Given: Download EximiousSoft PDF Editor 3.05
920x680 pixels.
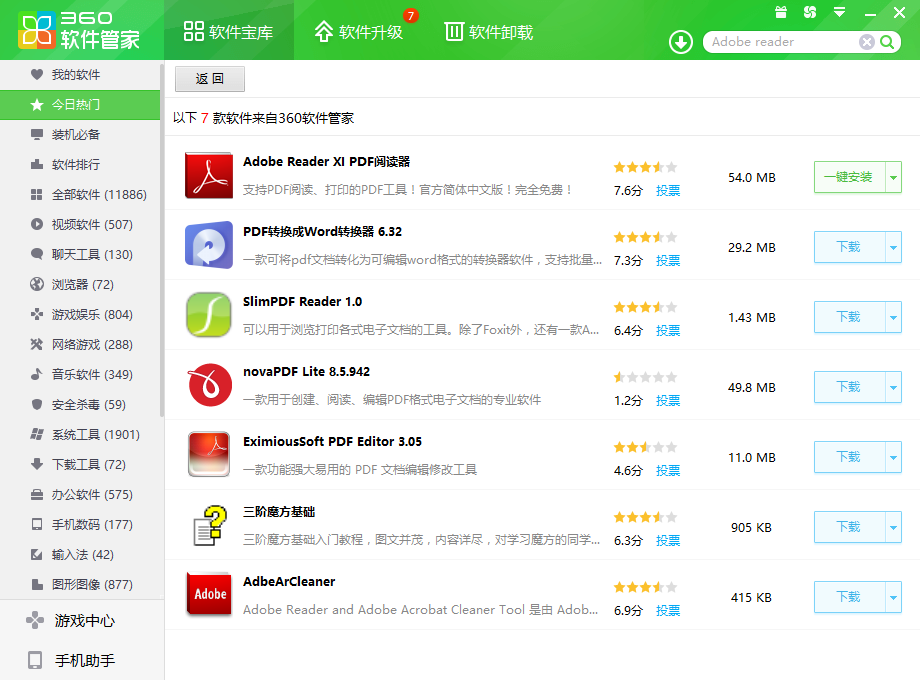Looking at the screenshot, I should (x=849, y=456).
